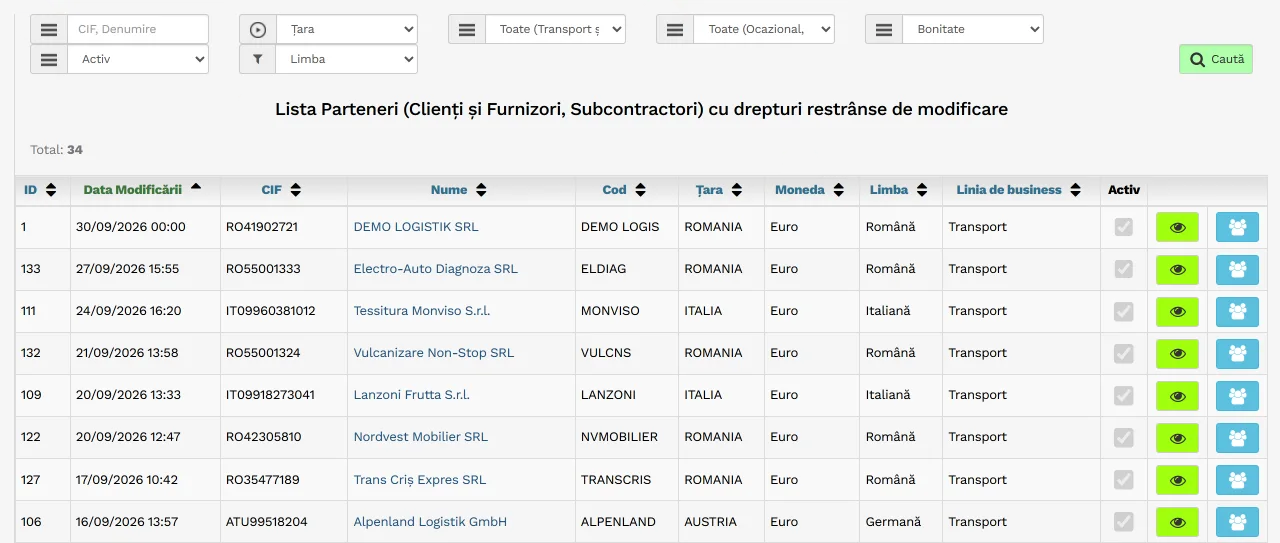Viewport: 1280px width, 543px height.
Task: Click blue group button for Vulcanizare Non-Stop SRL
Action: pyautogui.click(x=1237, y=353)
